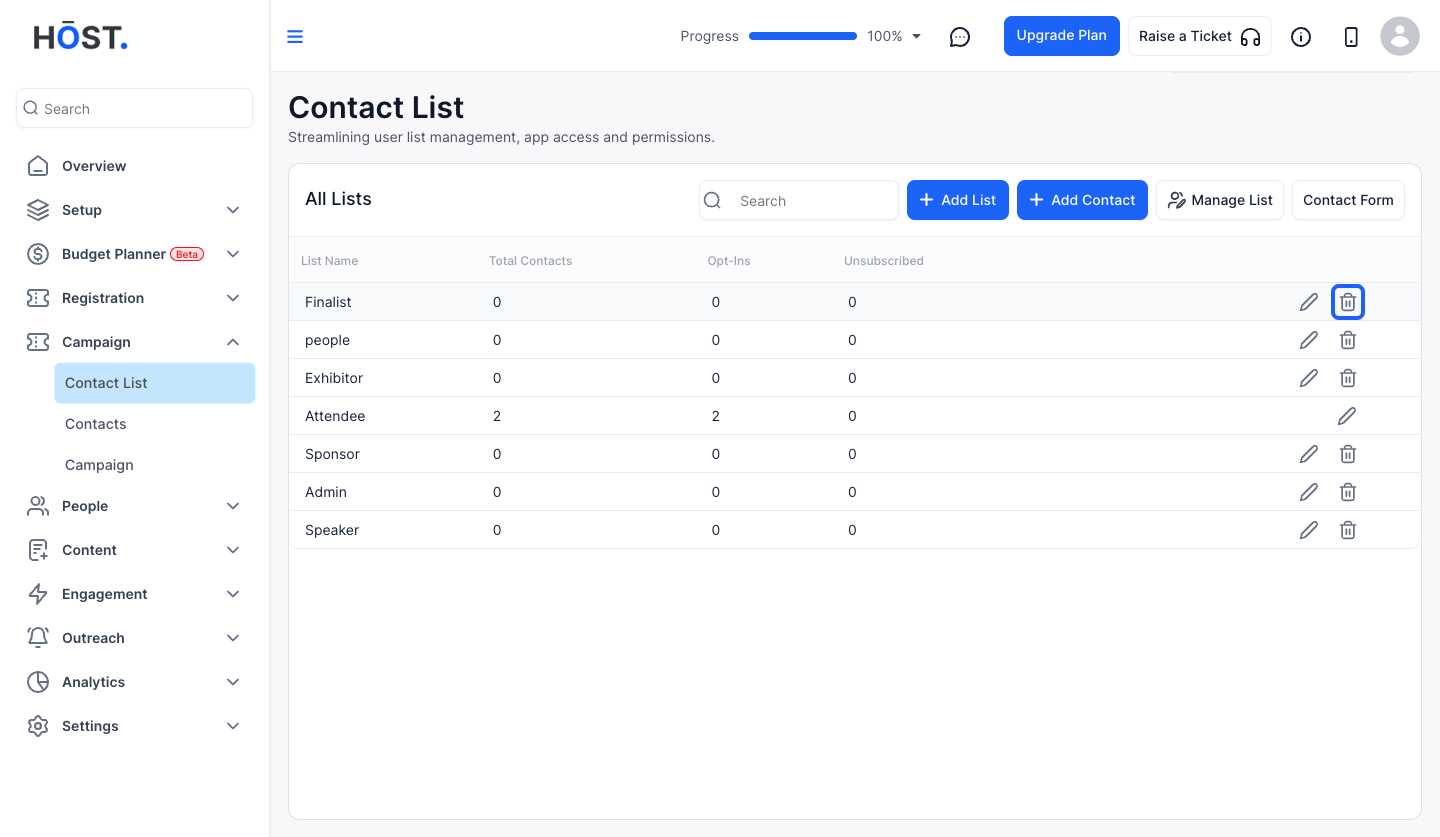Click the HOST logo
The width and height of the screenshot is (1440, 837).
pos(81,37)
